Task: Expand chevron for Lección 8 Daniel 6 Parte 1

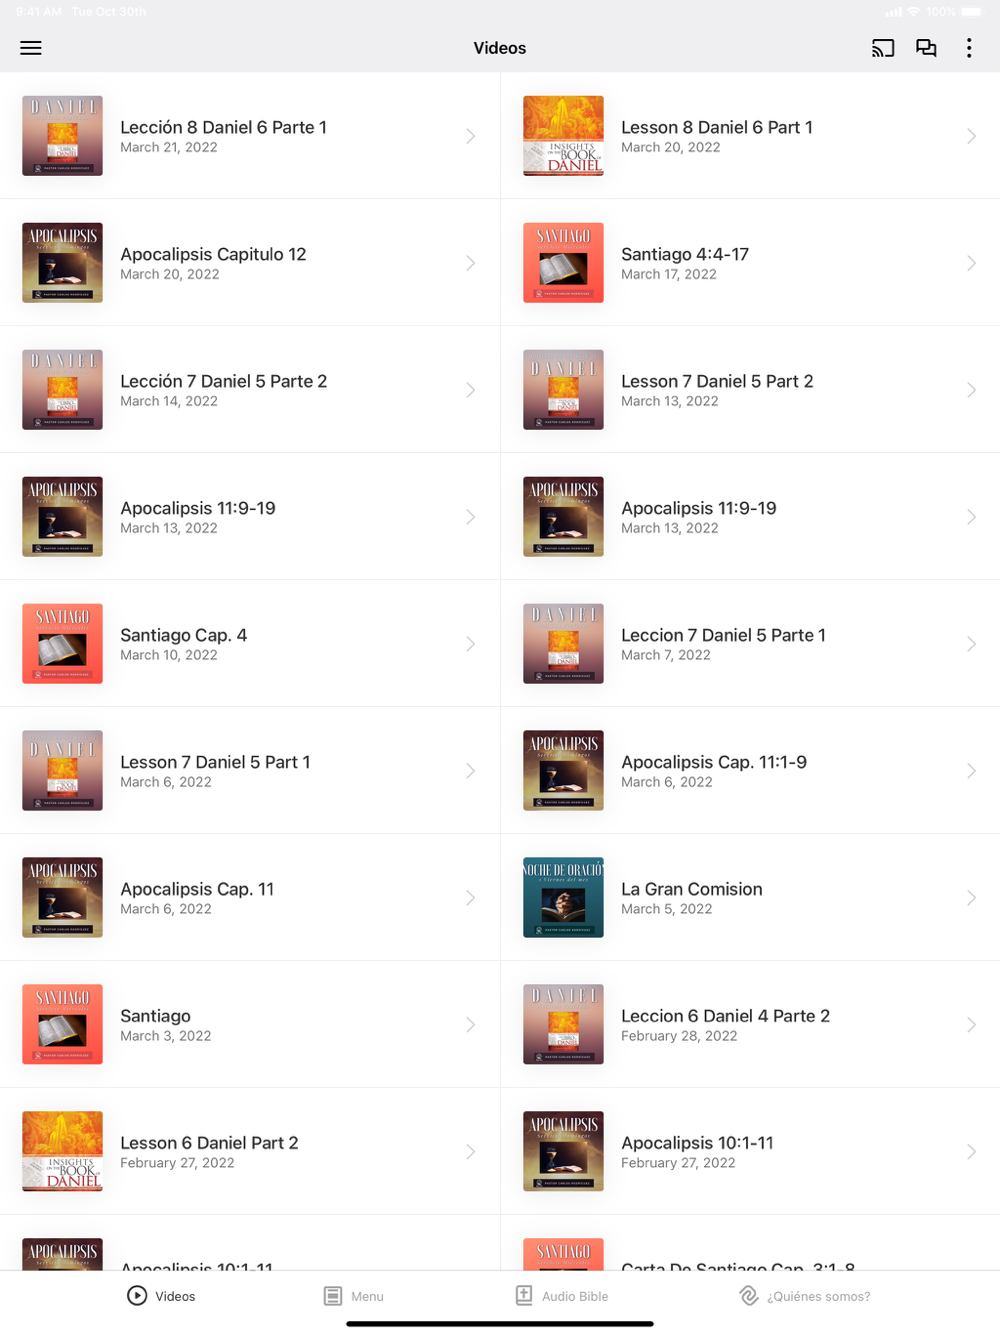Action: pyautogui.click(x=470, y=136)
